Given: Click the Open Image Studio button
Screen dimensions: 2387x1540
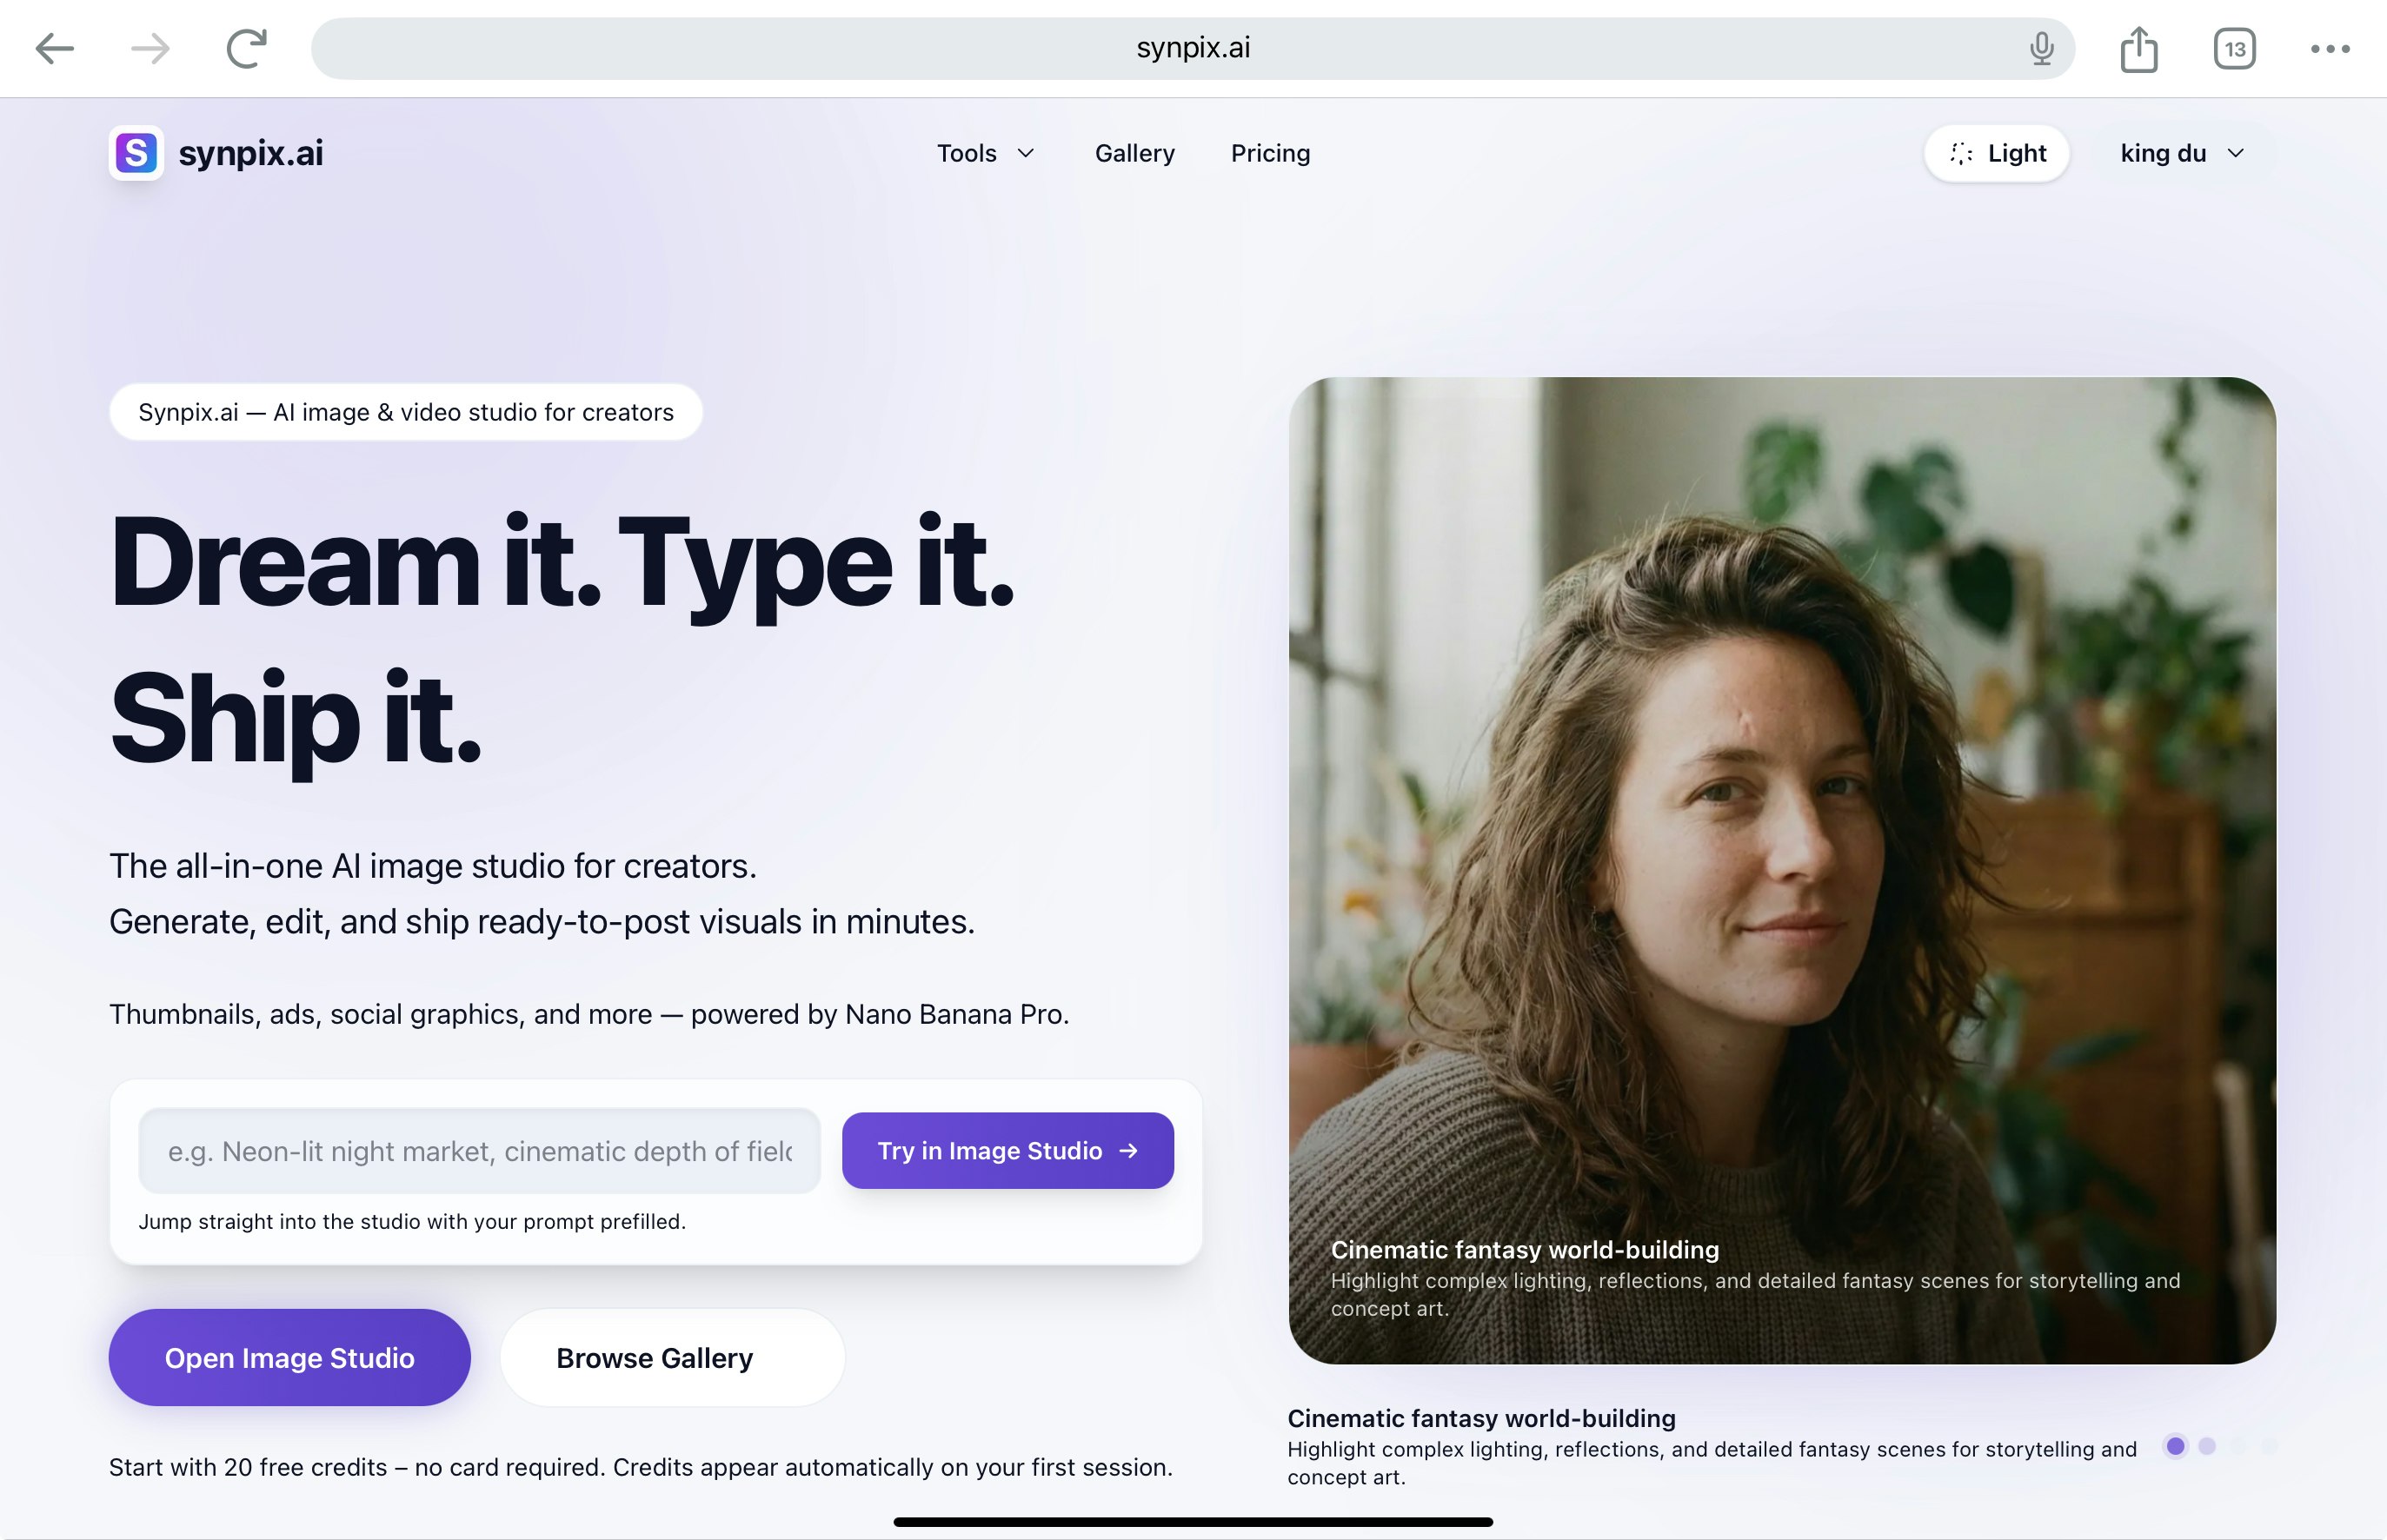Looking at the screenshot, I should coord(289,1357).
